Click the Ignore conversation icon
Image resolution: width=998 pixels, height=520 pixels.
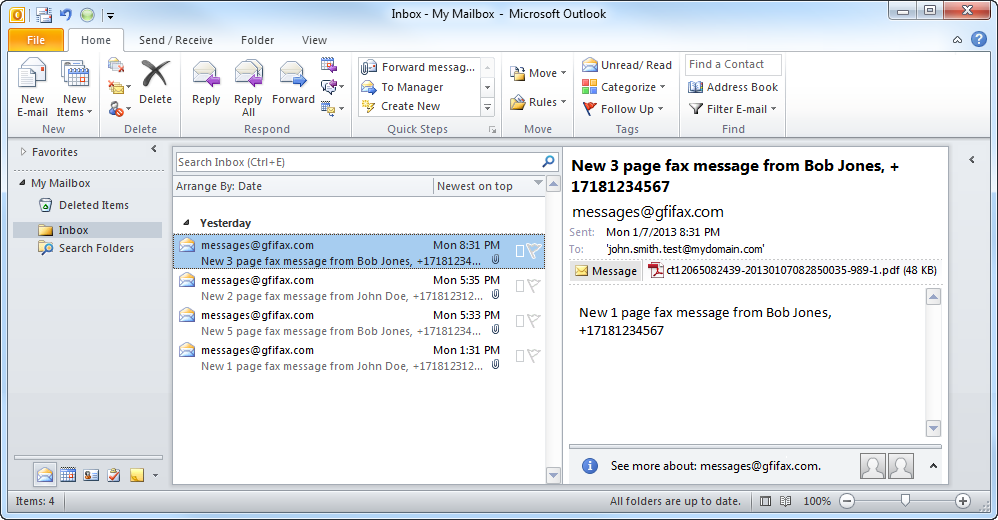click(116, 65)
